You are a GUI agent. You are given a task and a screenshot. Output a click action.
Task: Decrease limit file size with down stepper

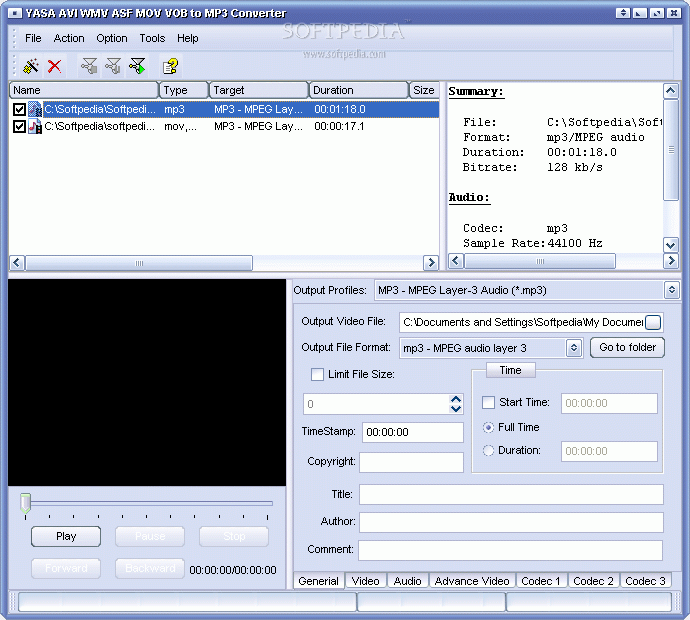click(456, 409)
